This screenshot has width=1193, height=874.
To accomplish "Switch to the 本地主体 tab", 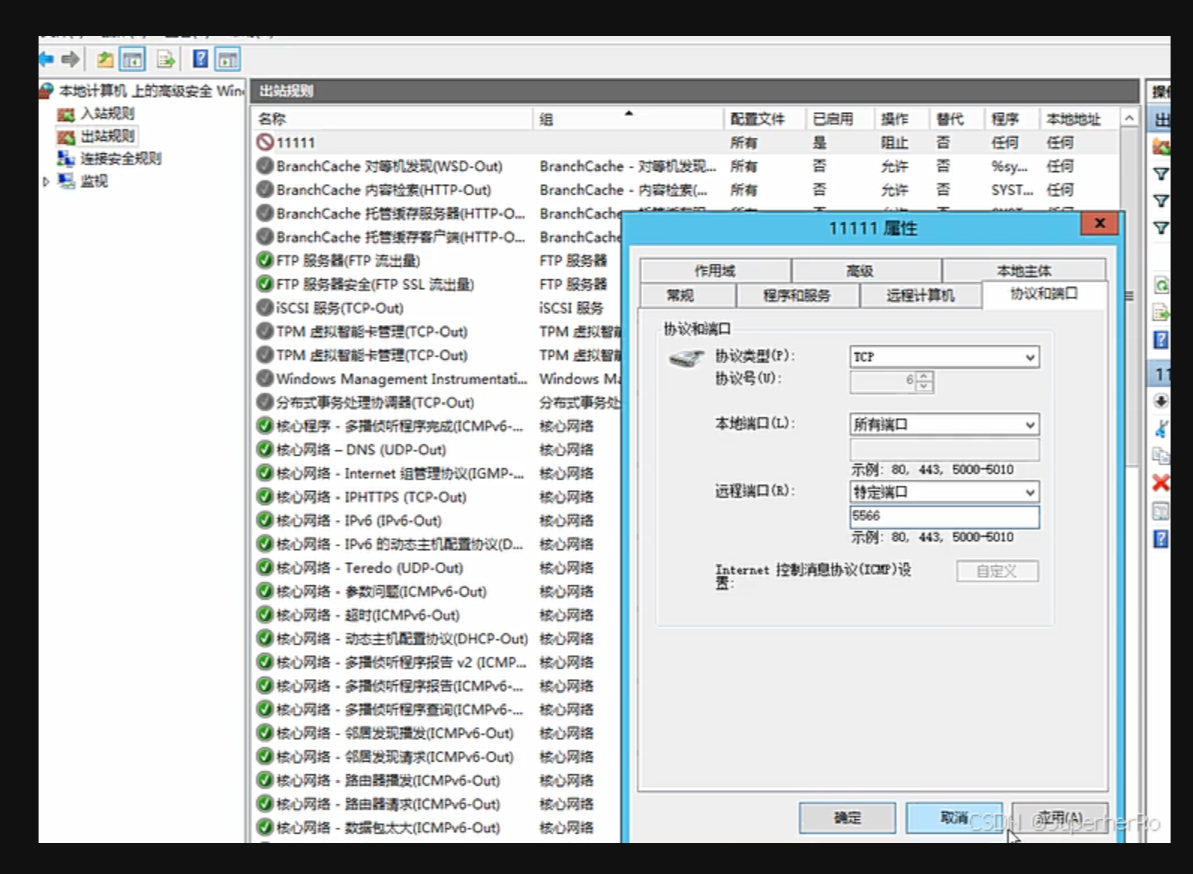I will pos(1023,271).
